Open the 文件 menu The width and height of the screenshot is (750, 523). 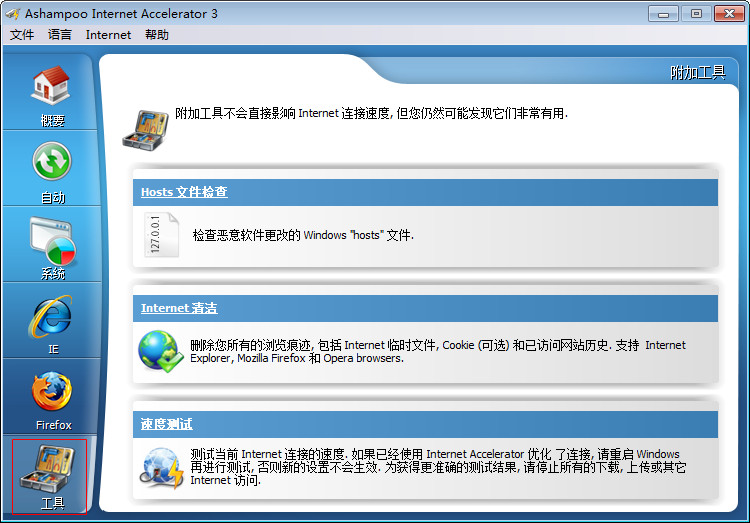point(22,35)
